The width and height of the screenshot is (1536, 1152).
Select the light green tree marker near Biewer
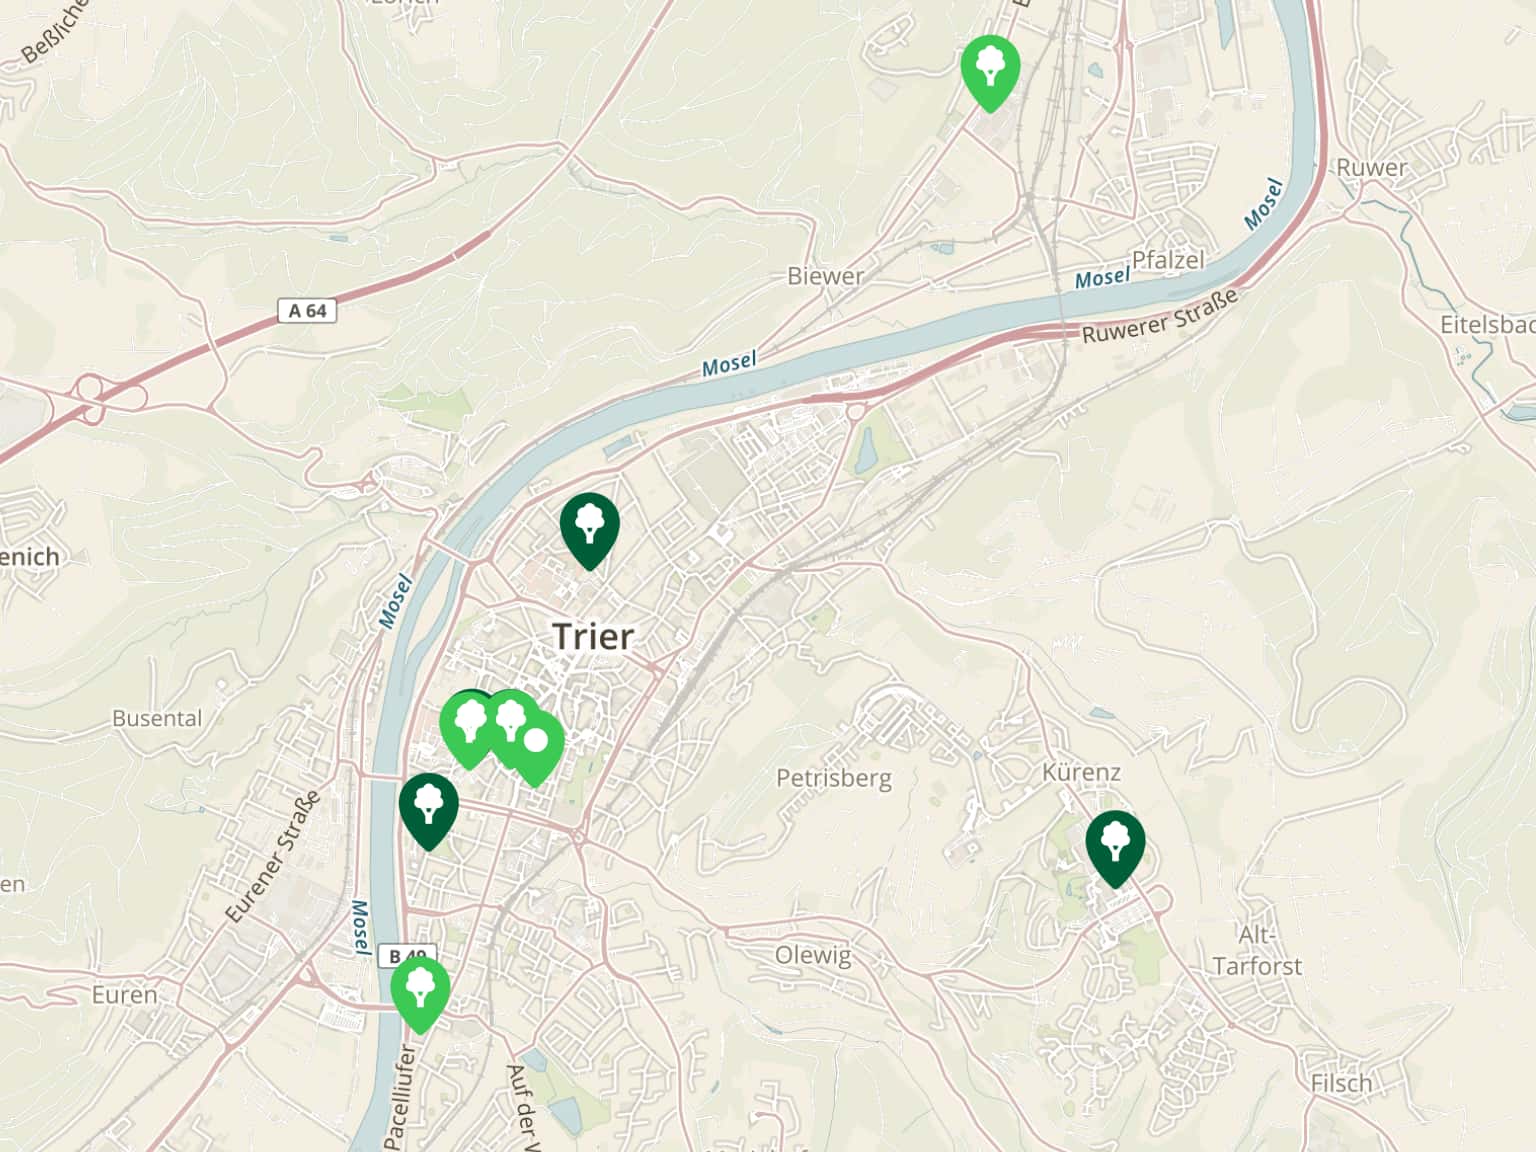click(x=990, y=72)
